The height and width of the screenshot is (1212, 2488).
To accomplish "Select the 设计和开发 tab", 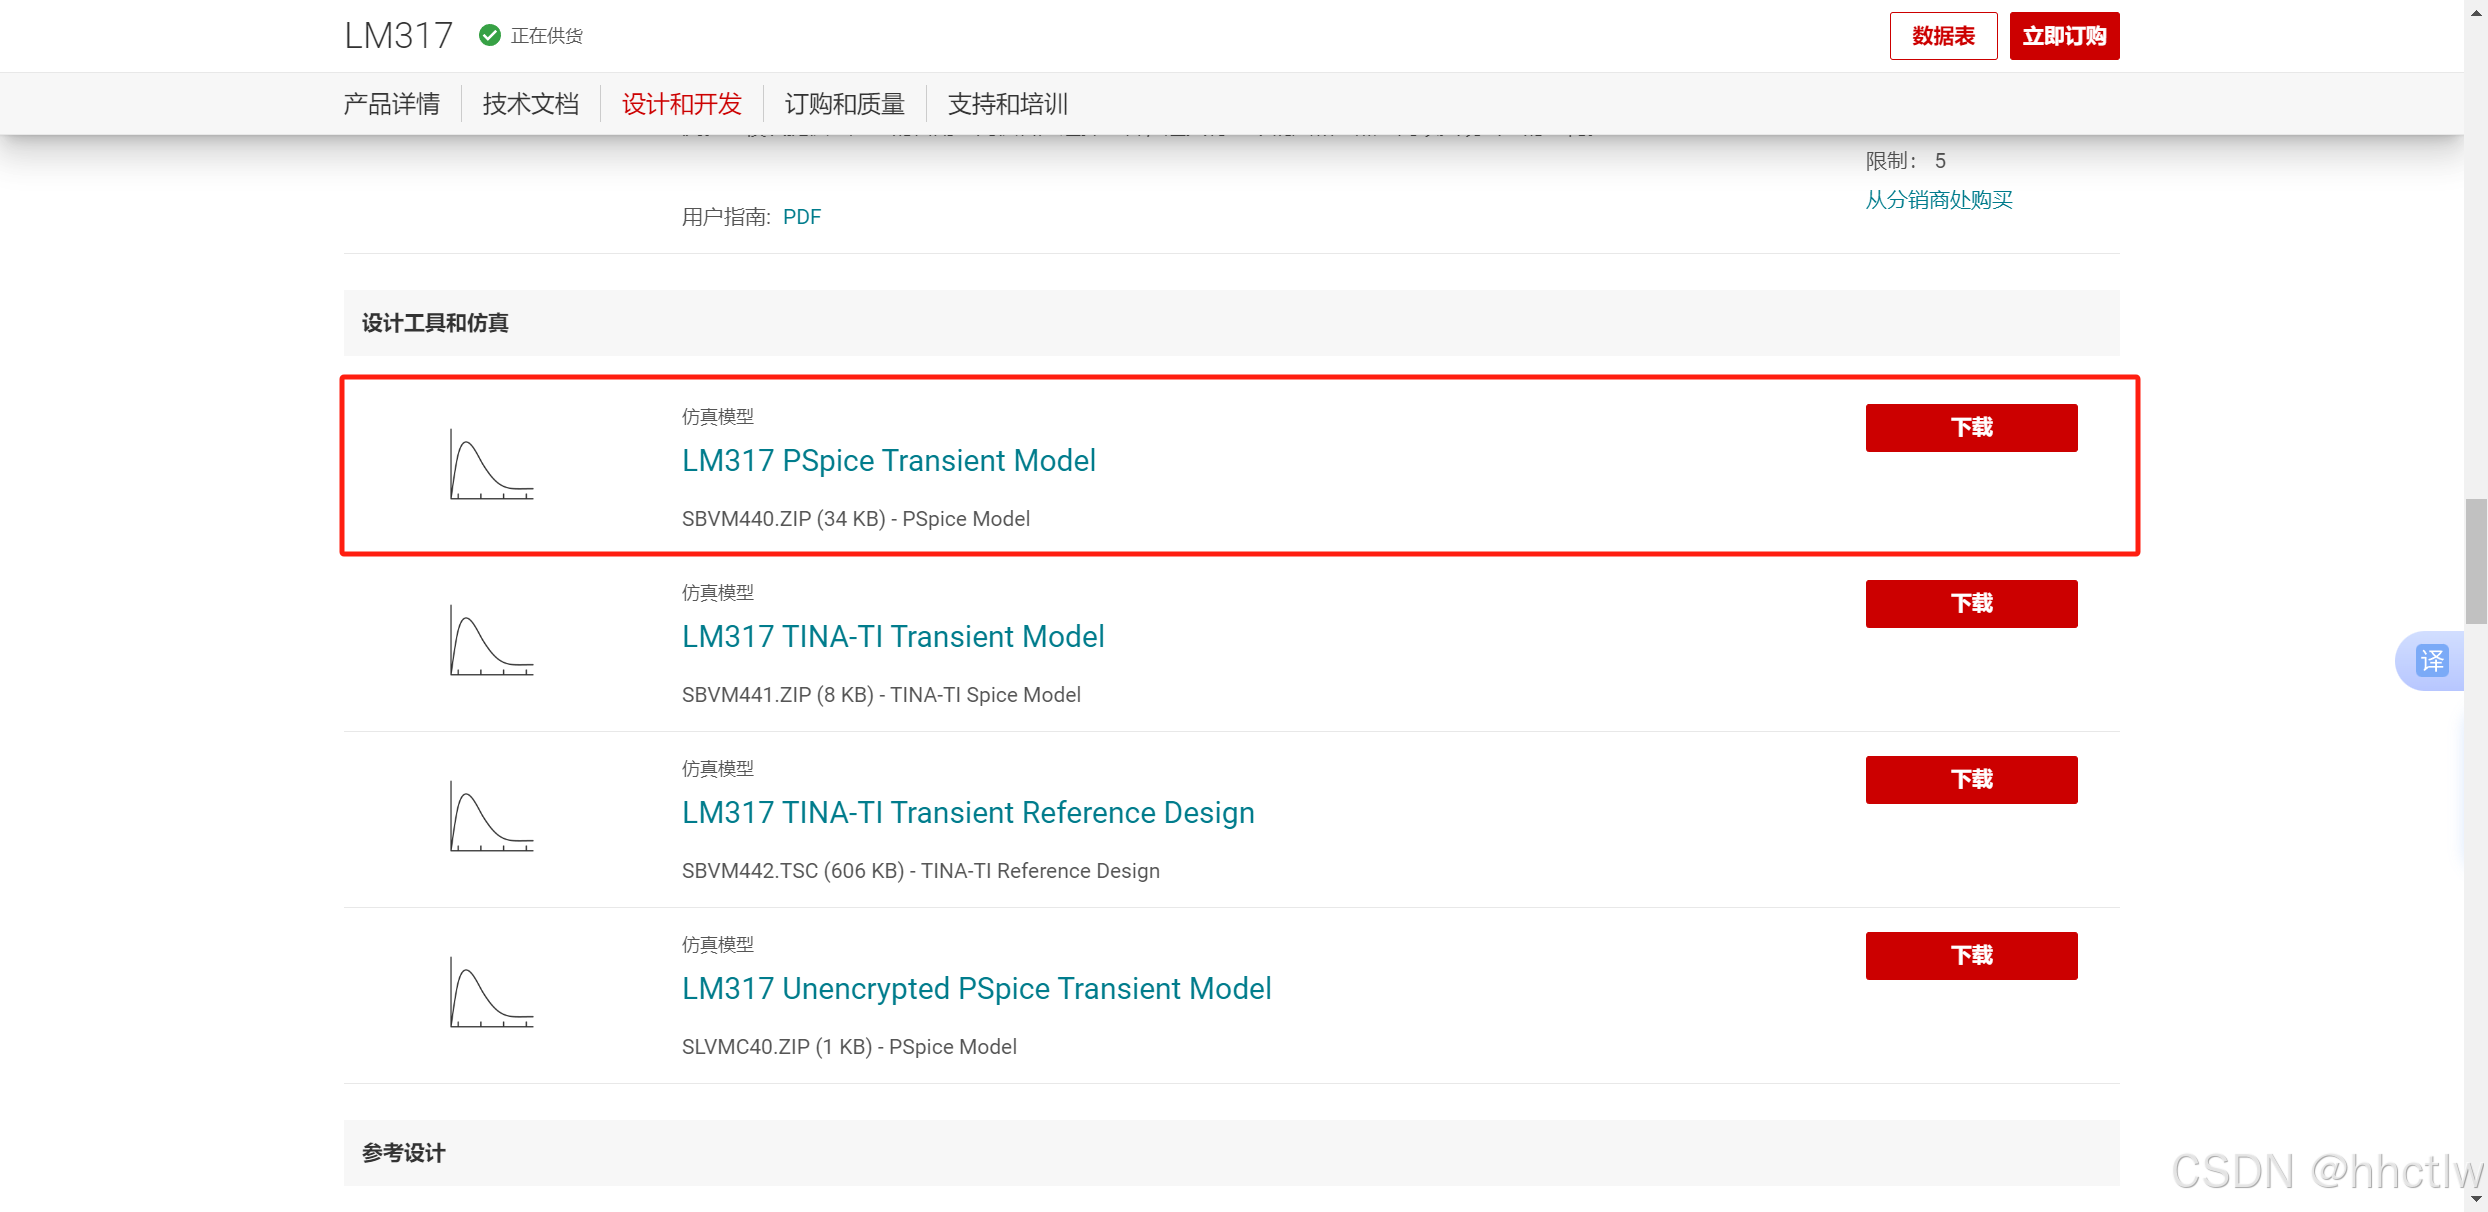I will (682, 104).
